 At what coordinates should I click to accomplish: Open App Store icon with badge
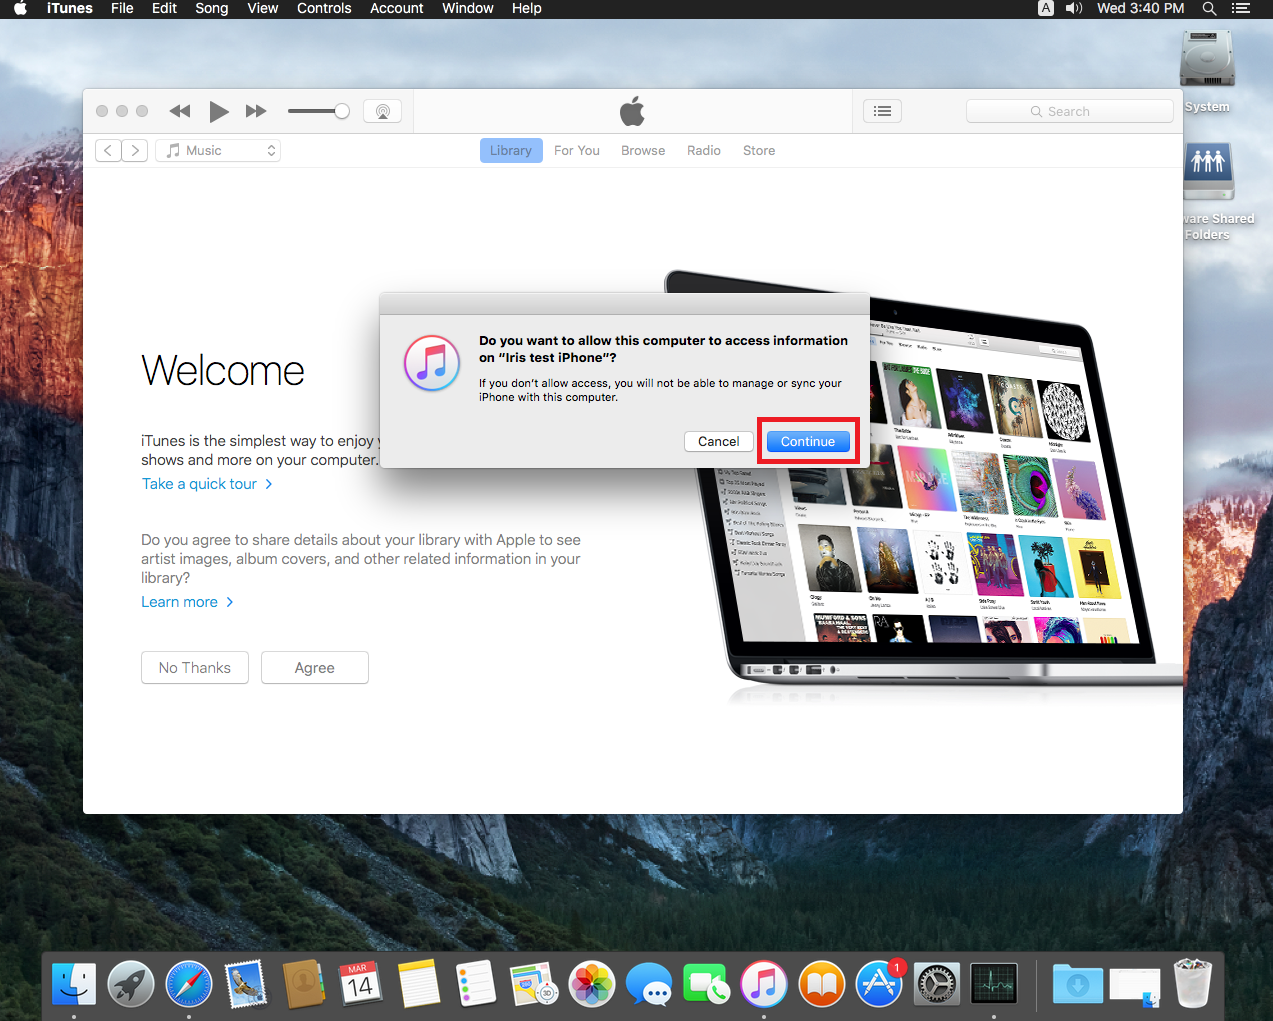(880, 984)
